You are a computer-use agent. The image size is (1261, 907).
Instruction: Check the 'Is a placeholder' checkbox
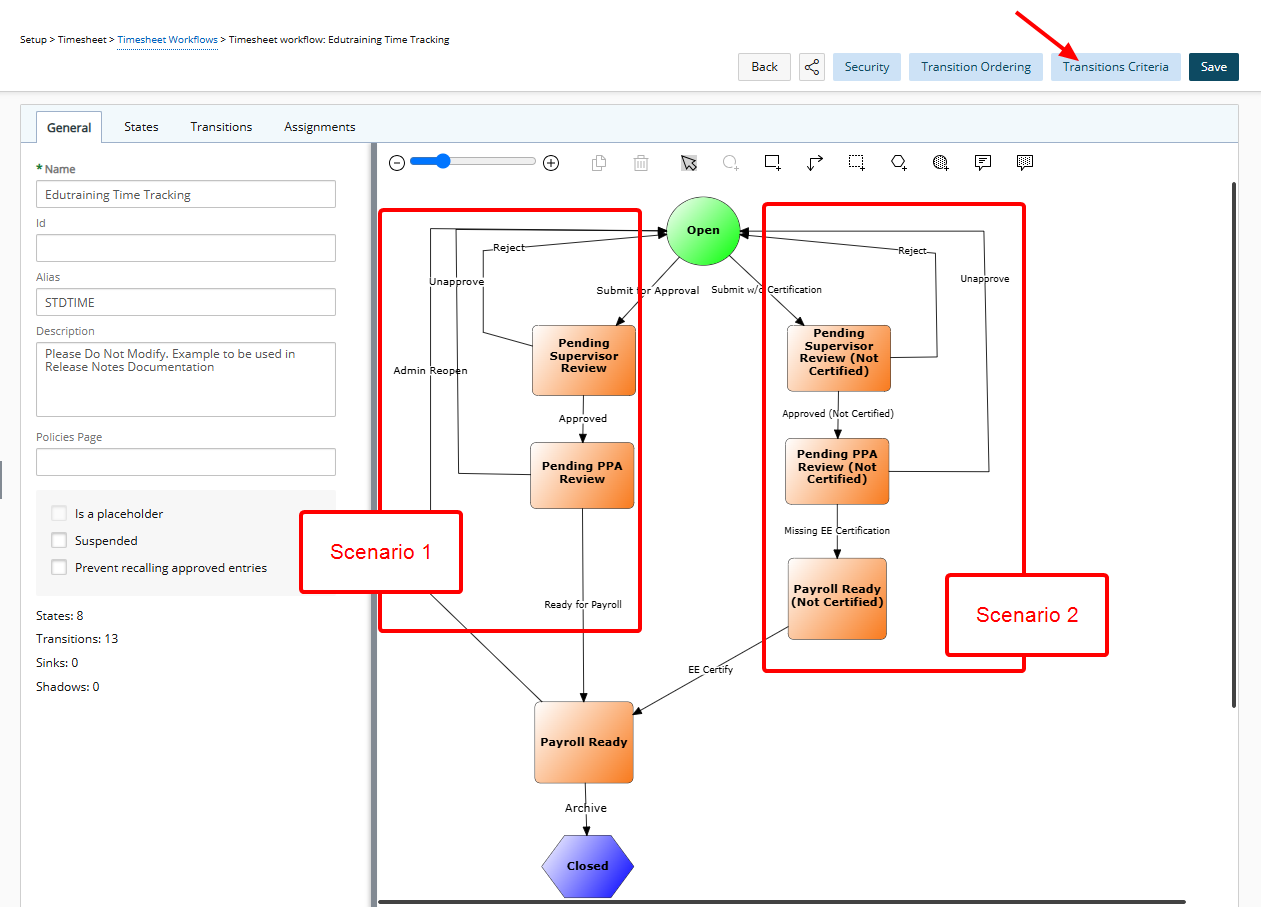(x=59, y=513)
